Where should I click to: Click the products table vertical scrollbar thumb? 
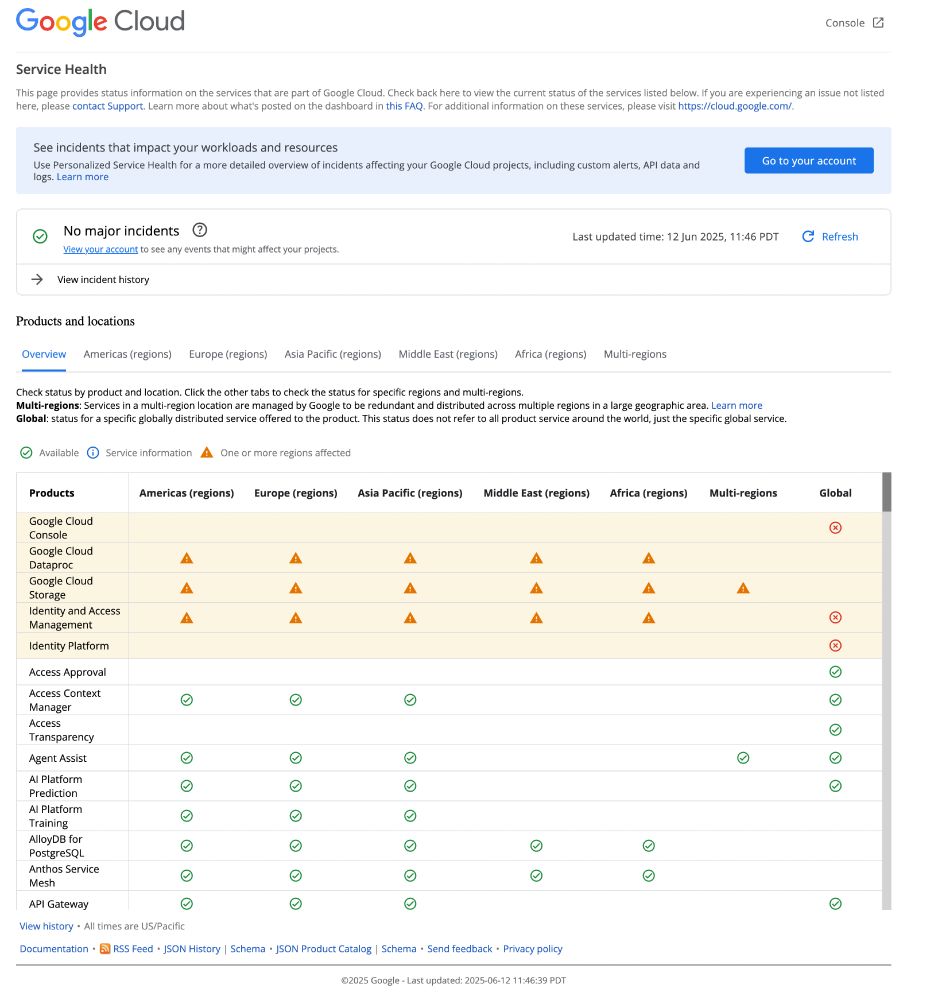886,492
